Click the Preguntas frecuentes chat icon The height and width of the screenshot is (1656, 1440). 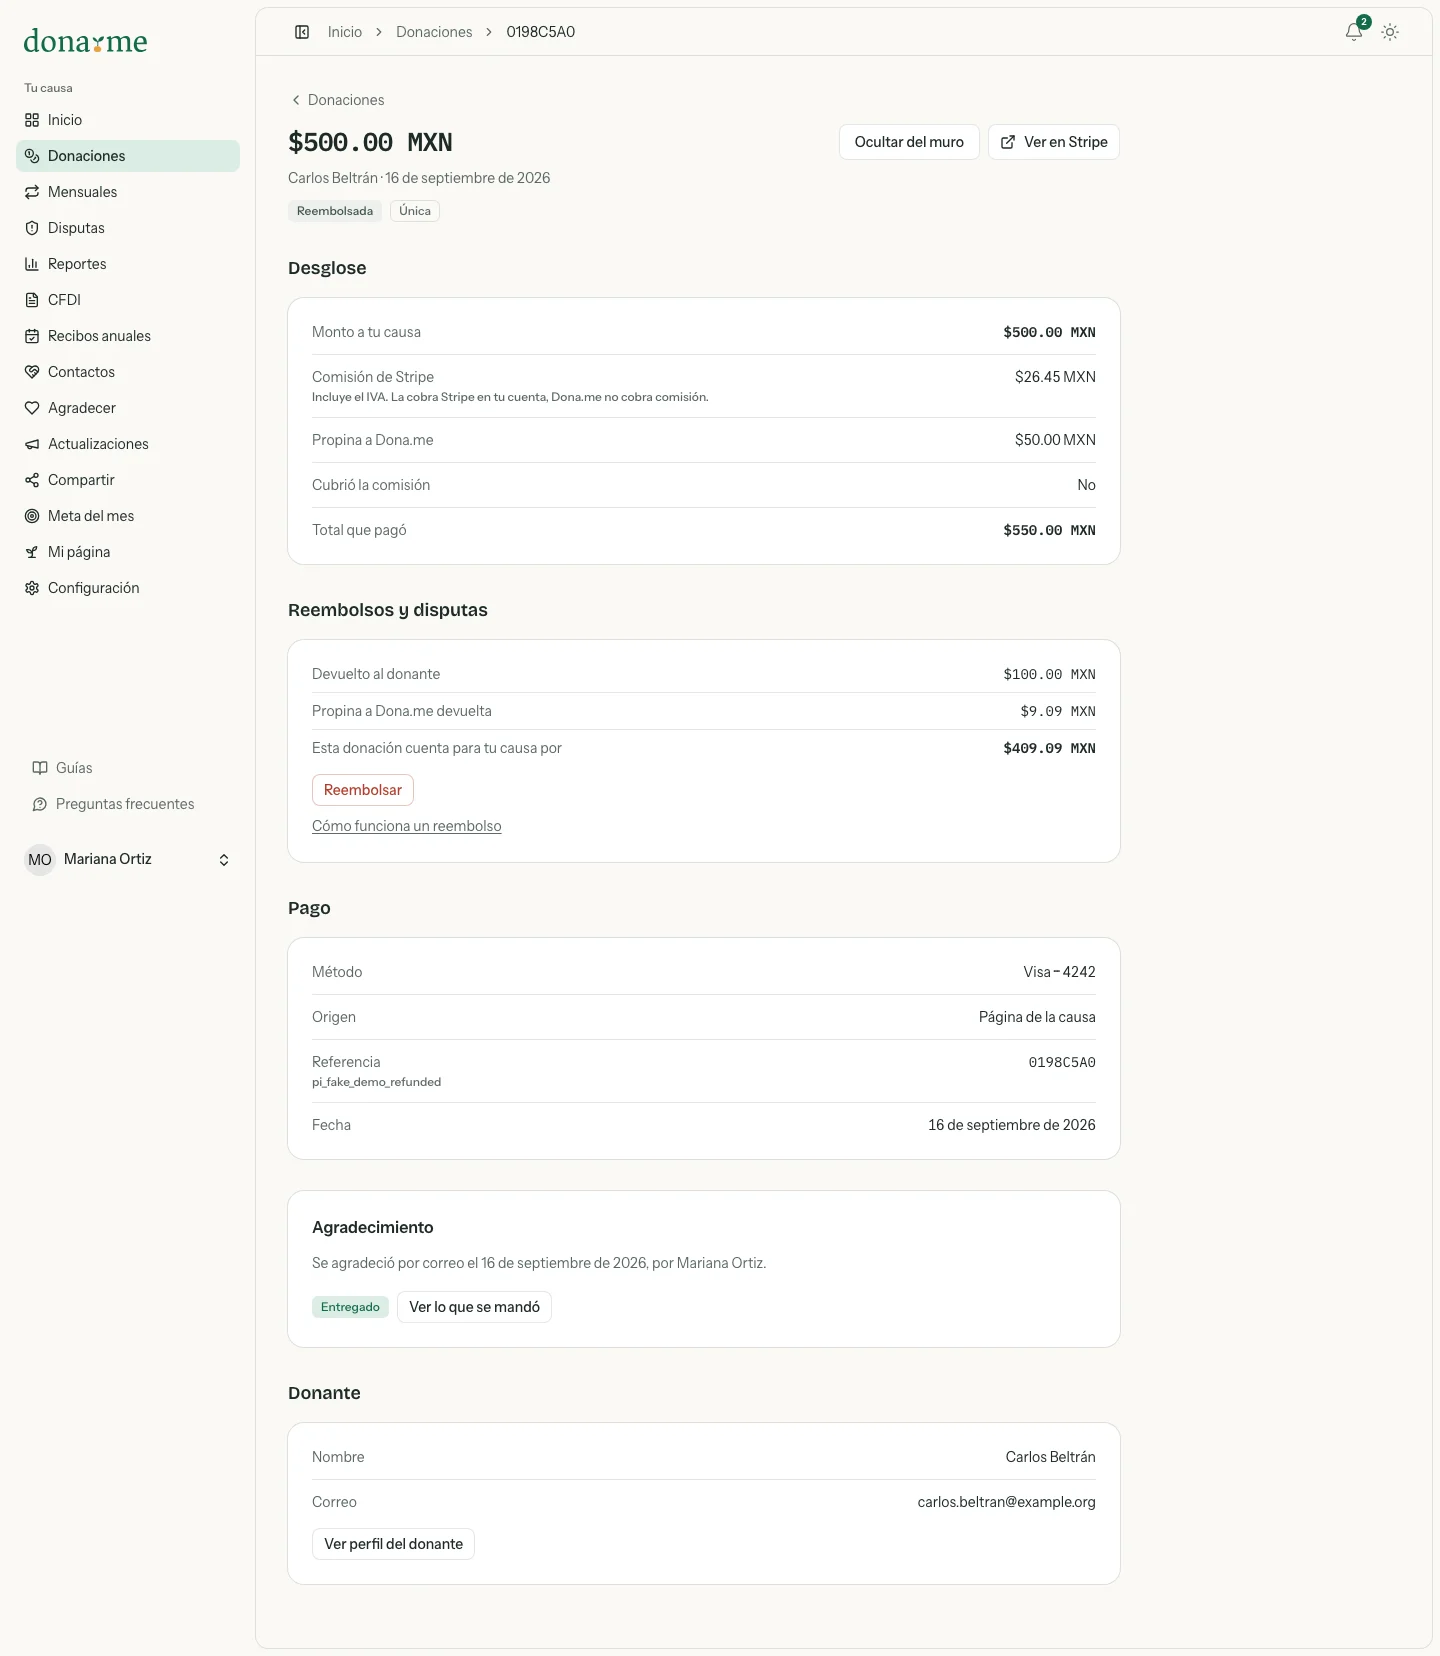click(40, 804)
